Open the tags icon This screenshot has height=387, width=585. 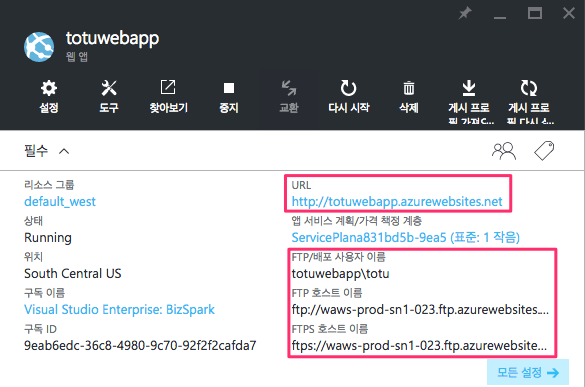pyautogui.click(x=544, y=151)
